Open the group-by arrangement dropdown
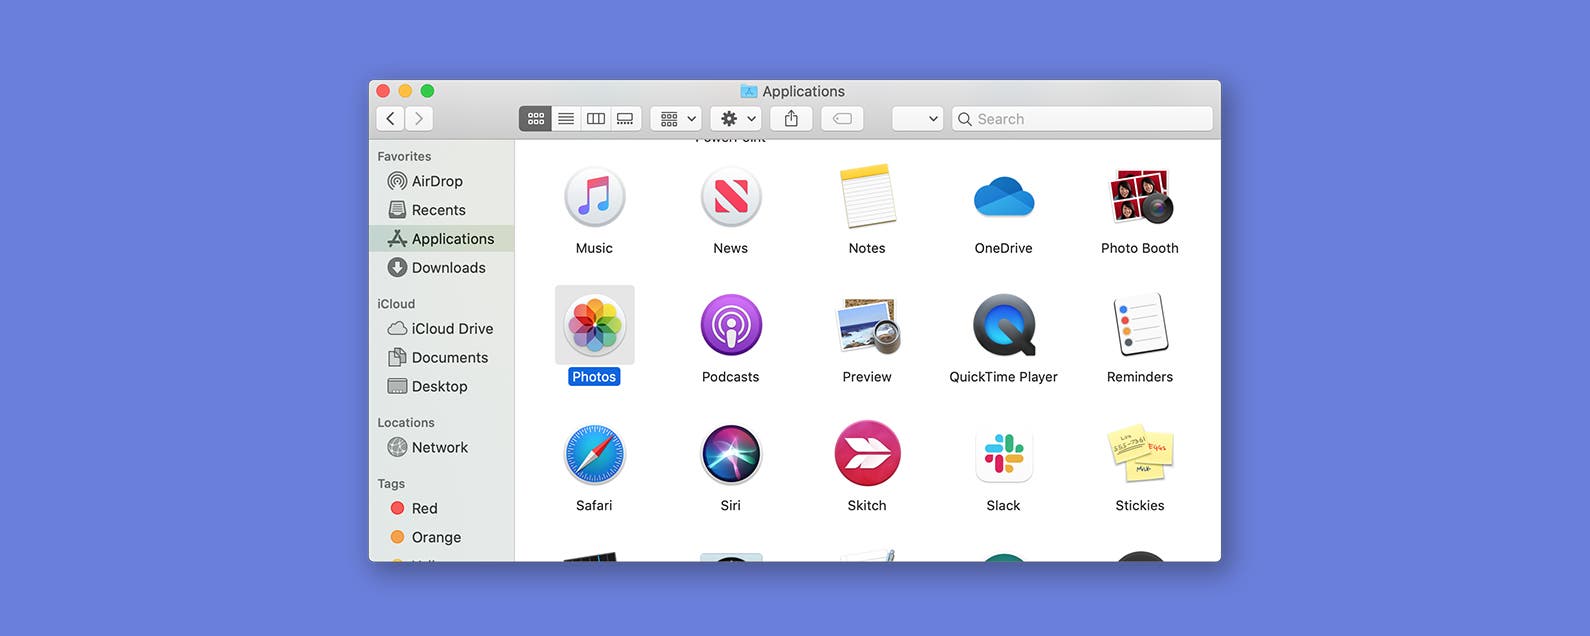This screenshot has width=1590, height=636. [676, 119]
